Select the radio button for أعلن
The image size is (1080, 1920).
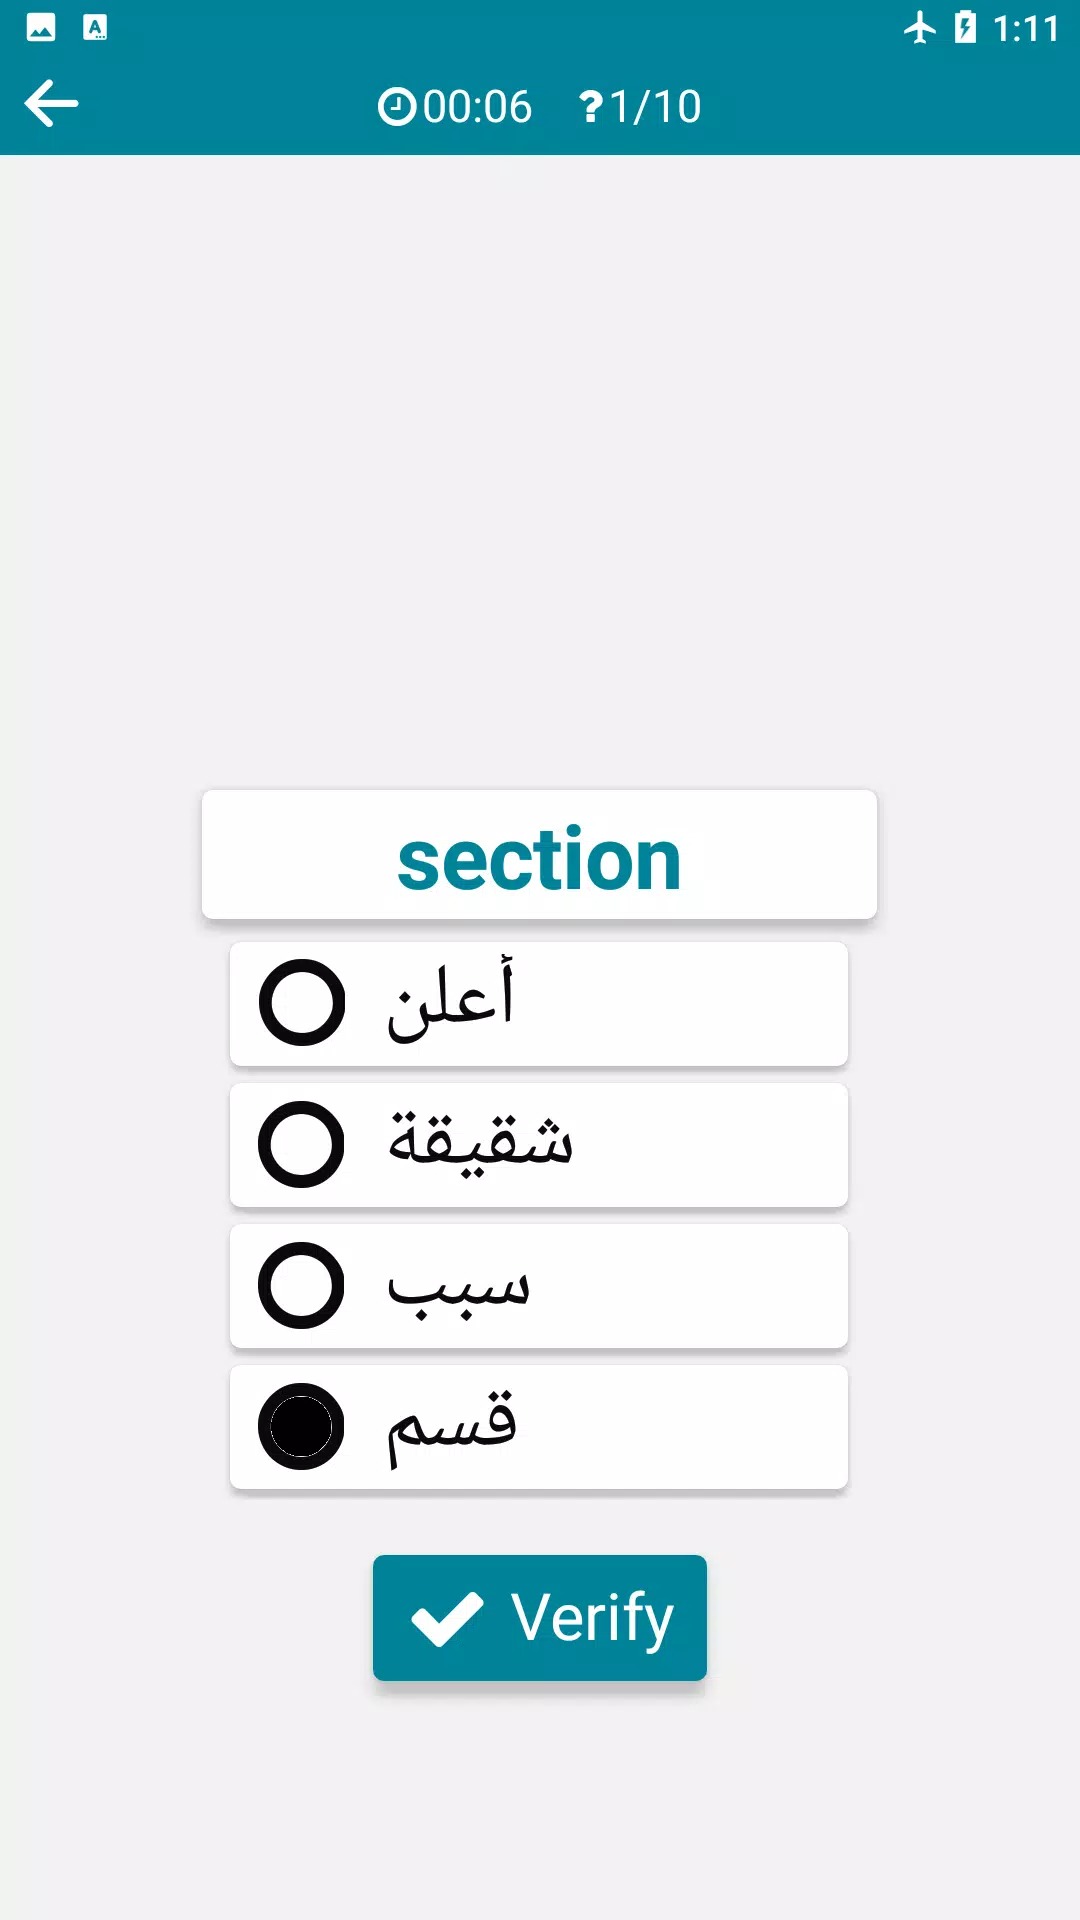[x=302, y=1003]
